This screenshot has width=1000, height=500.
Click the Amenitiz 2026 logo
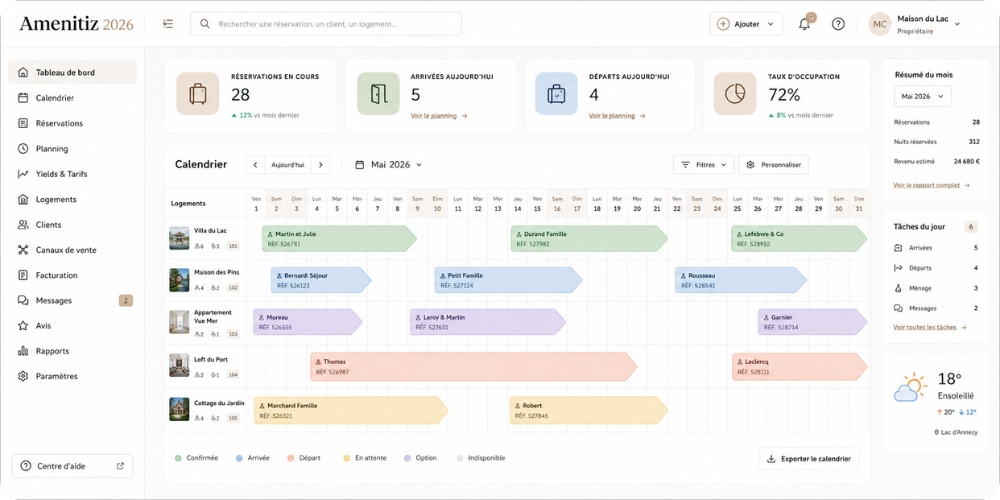click(x=76, y=24)
